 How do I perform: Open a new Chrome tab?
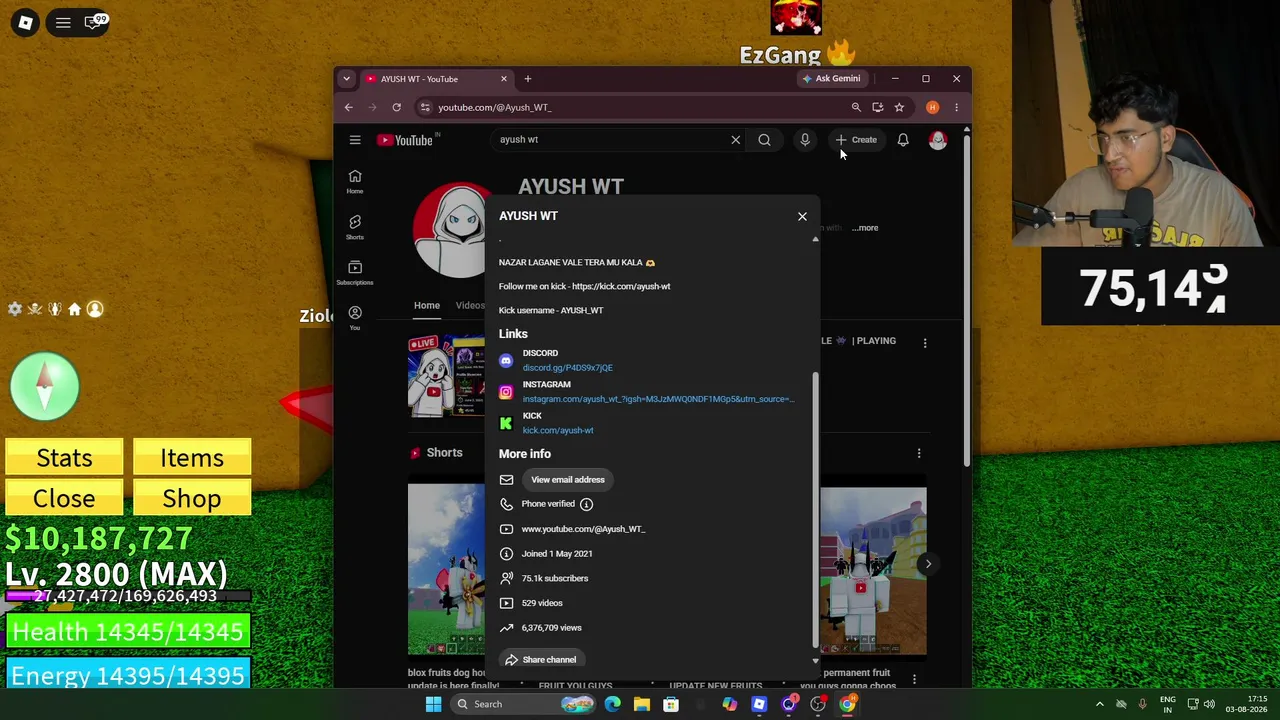528,79
